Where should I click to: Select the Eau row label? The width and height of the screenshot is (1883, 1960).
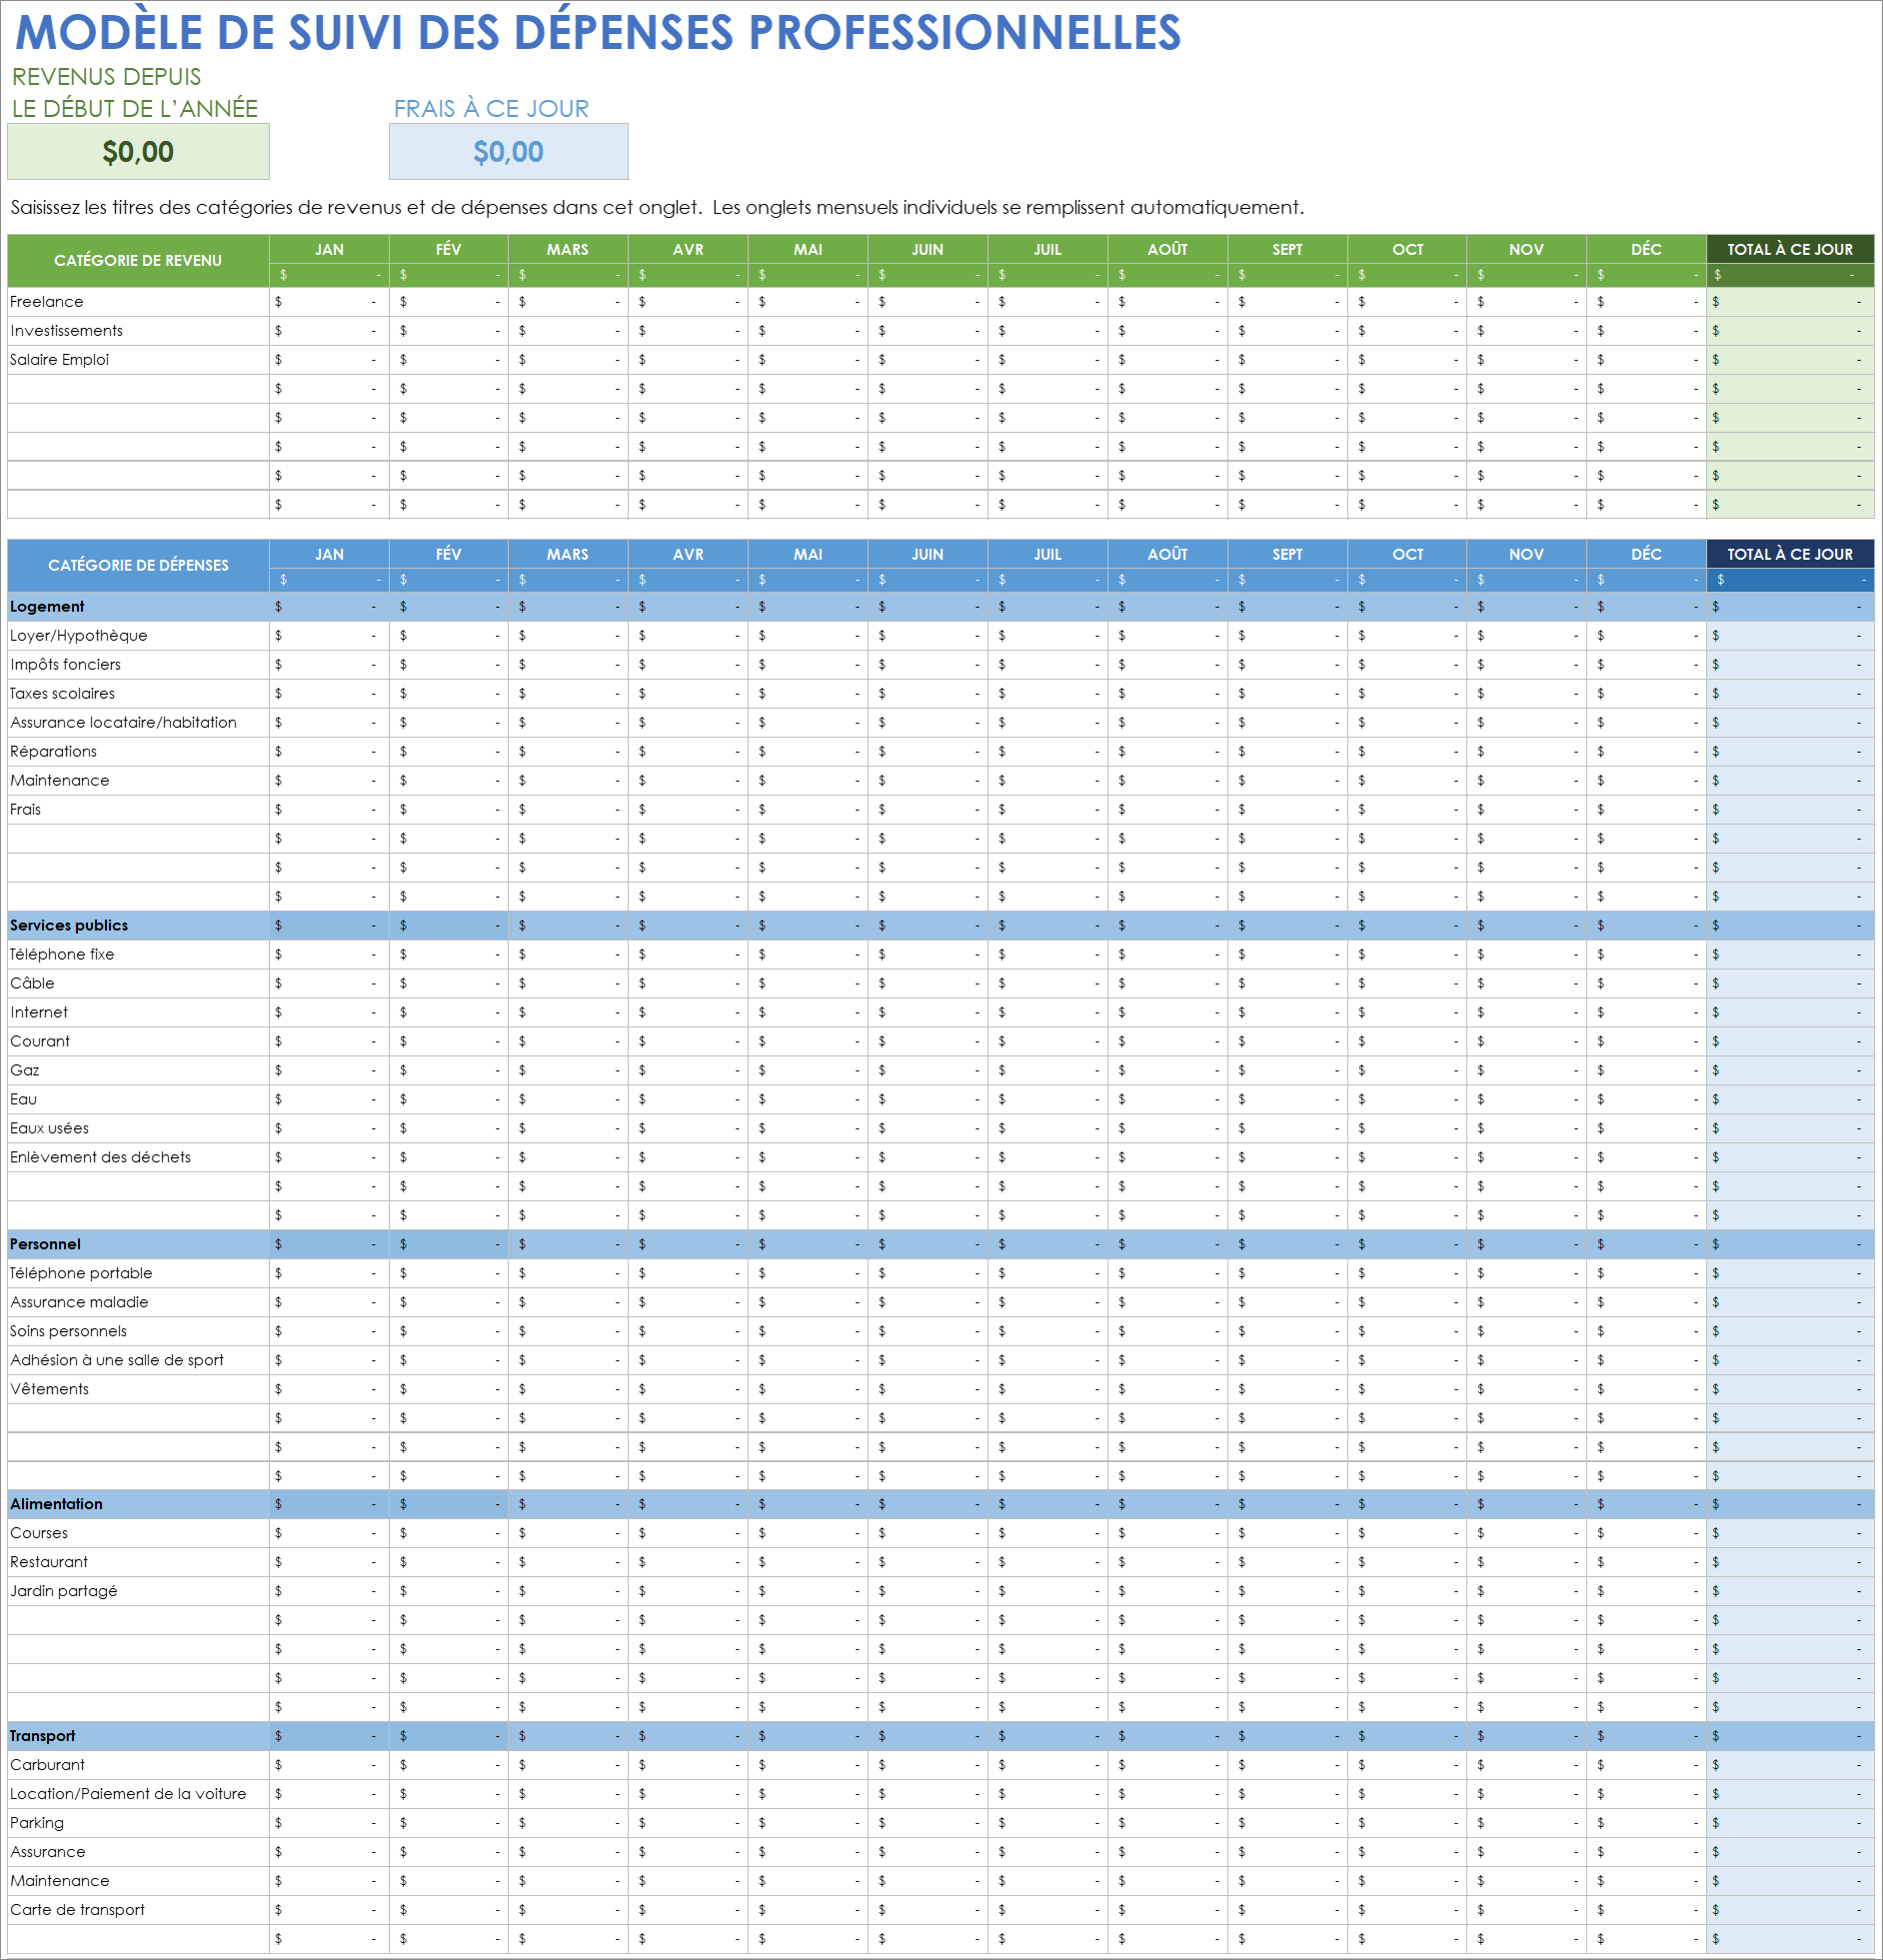tap(23, 1100)
